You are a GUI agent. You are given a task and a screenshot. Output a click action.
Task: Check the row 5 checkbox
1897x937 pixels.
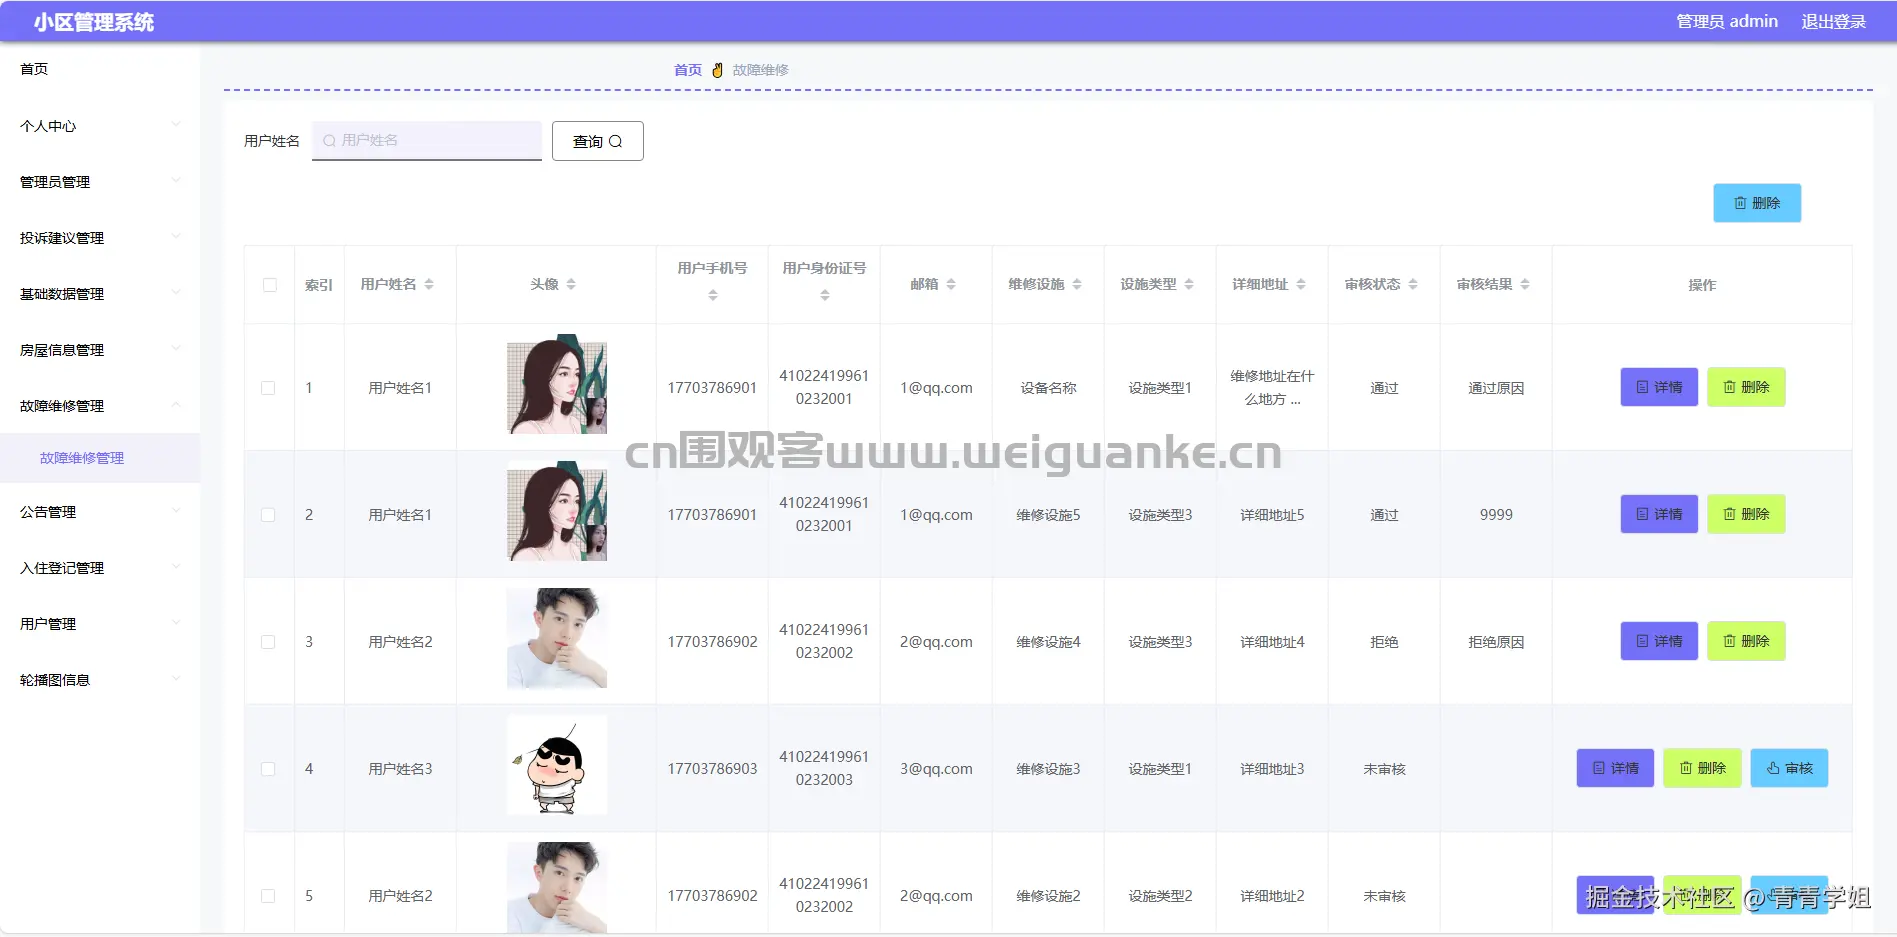click(268, 896)
